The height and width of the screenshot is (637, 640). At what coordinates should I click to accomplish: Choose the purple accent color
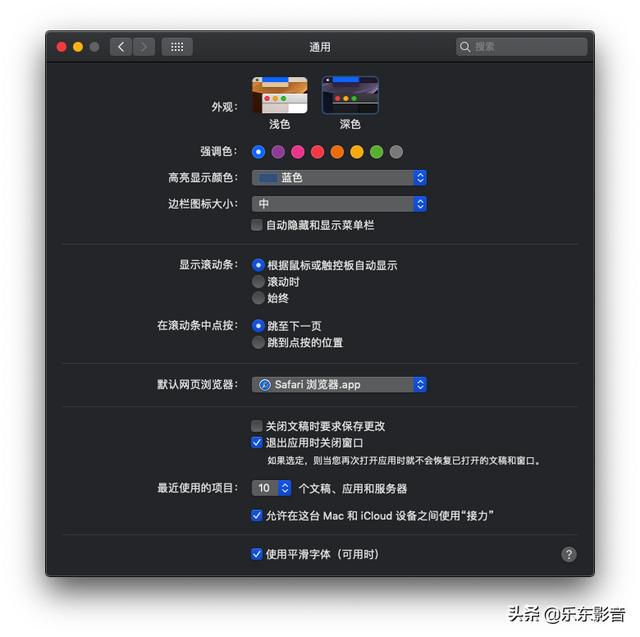click(278, 152)
